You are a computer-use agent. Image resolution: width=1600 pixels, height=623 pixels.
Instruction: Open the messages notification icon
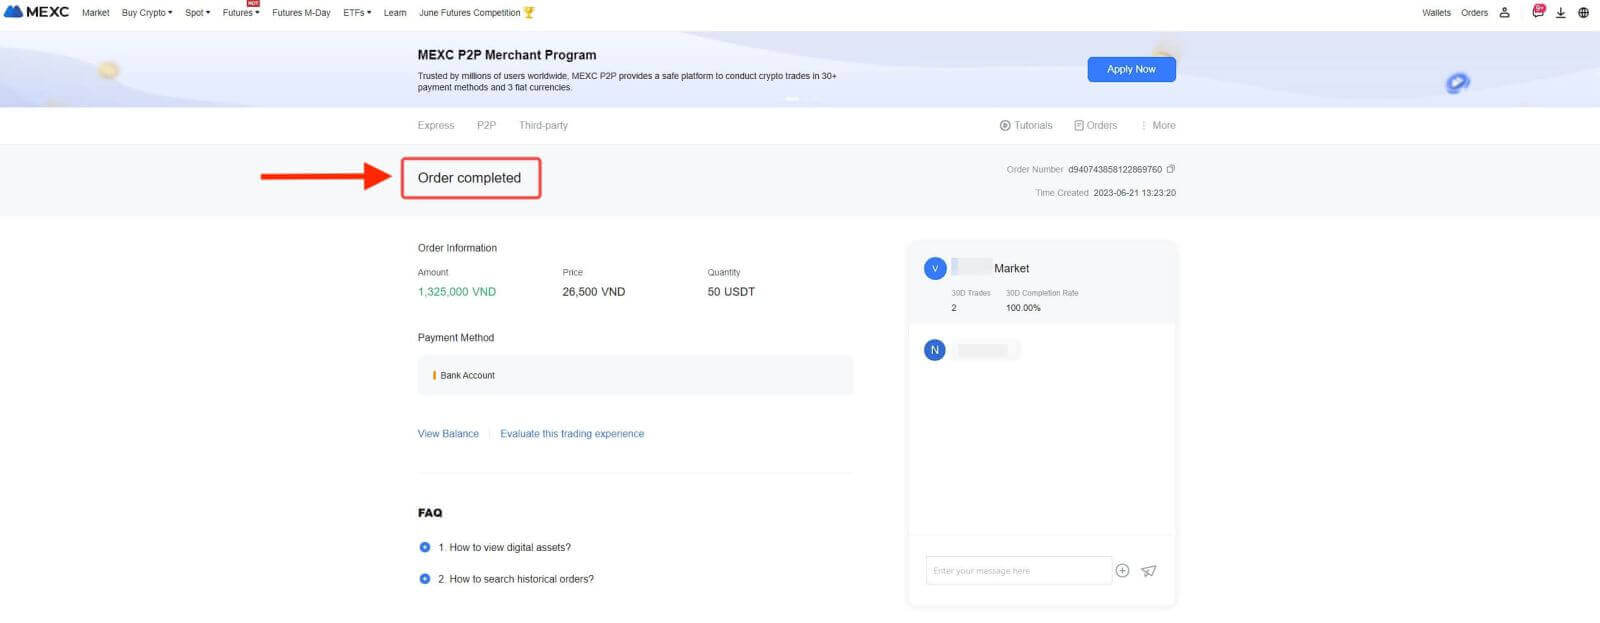click(1537, 12)
